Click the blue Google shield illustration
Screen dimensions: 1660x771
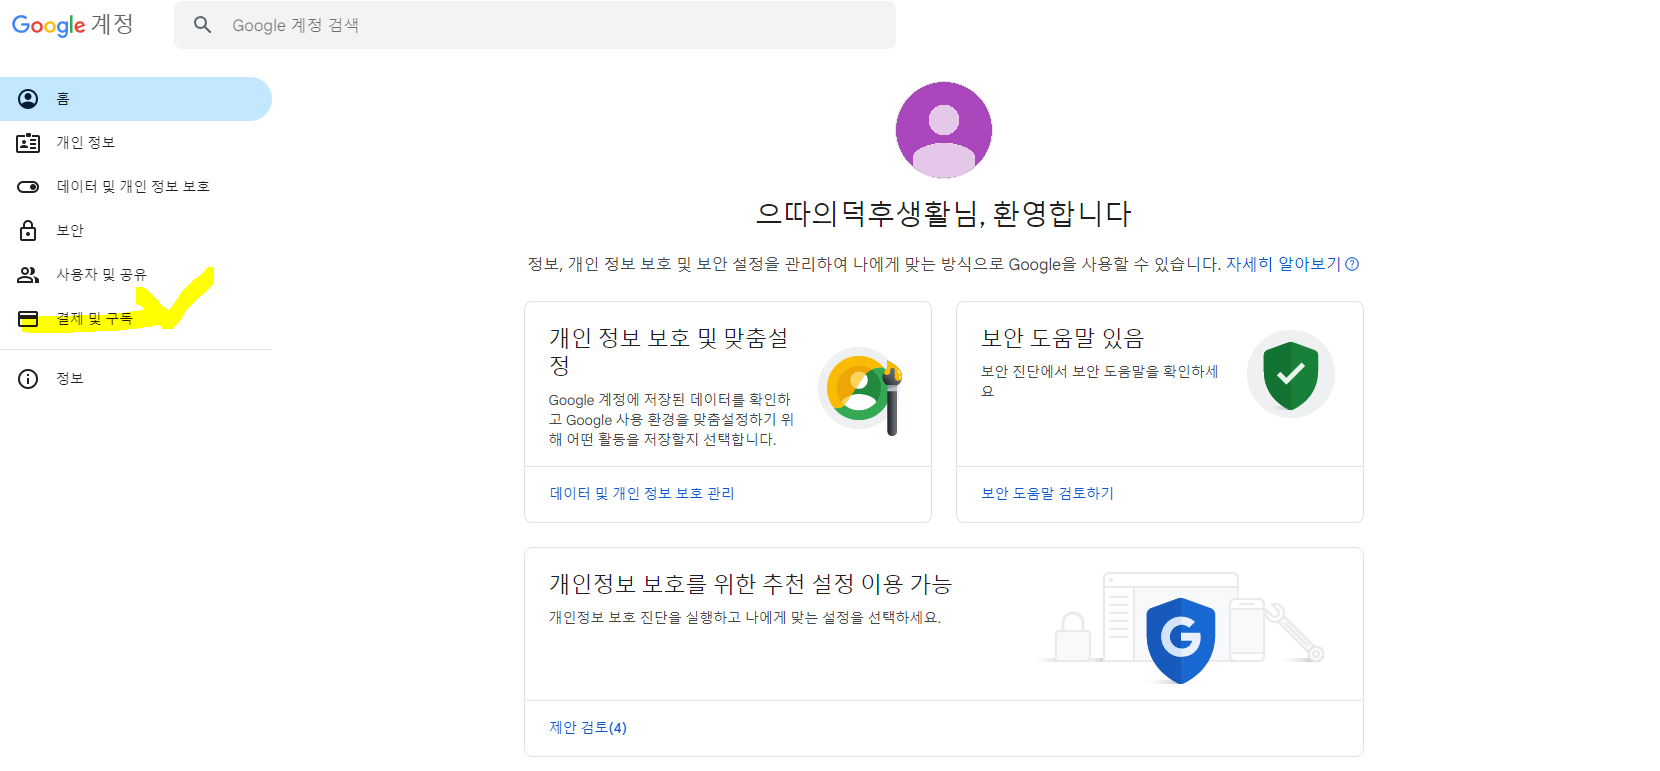coord(1181,640)
